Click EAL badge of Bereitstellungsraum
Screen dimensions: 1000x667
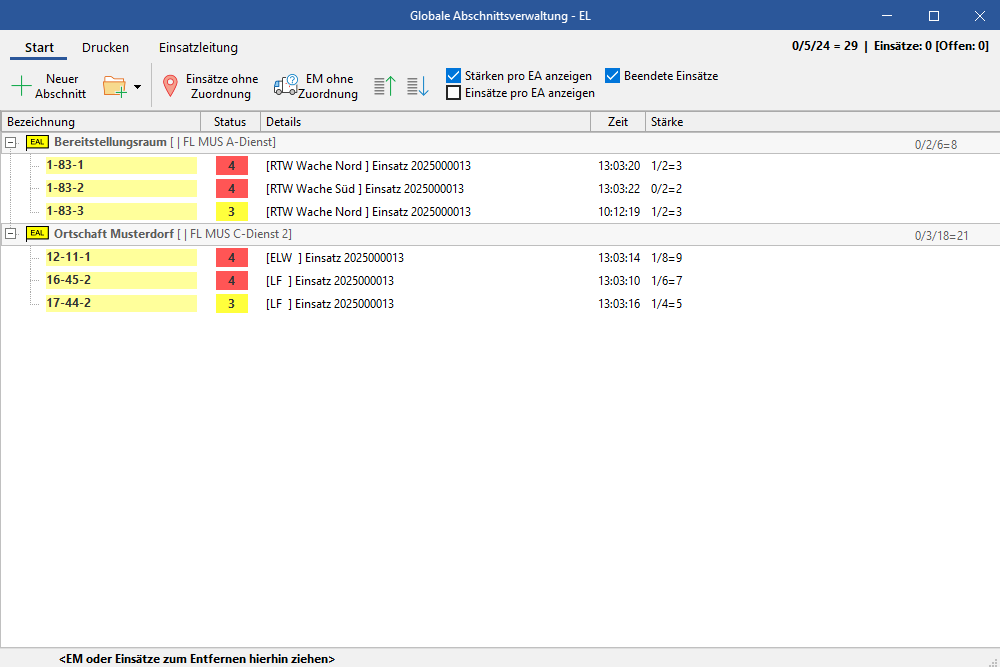click(37, 142)
